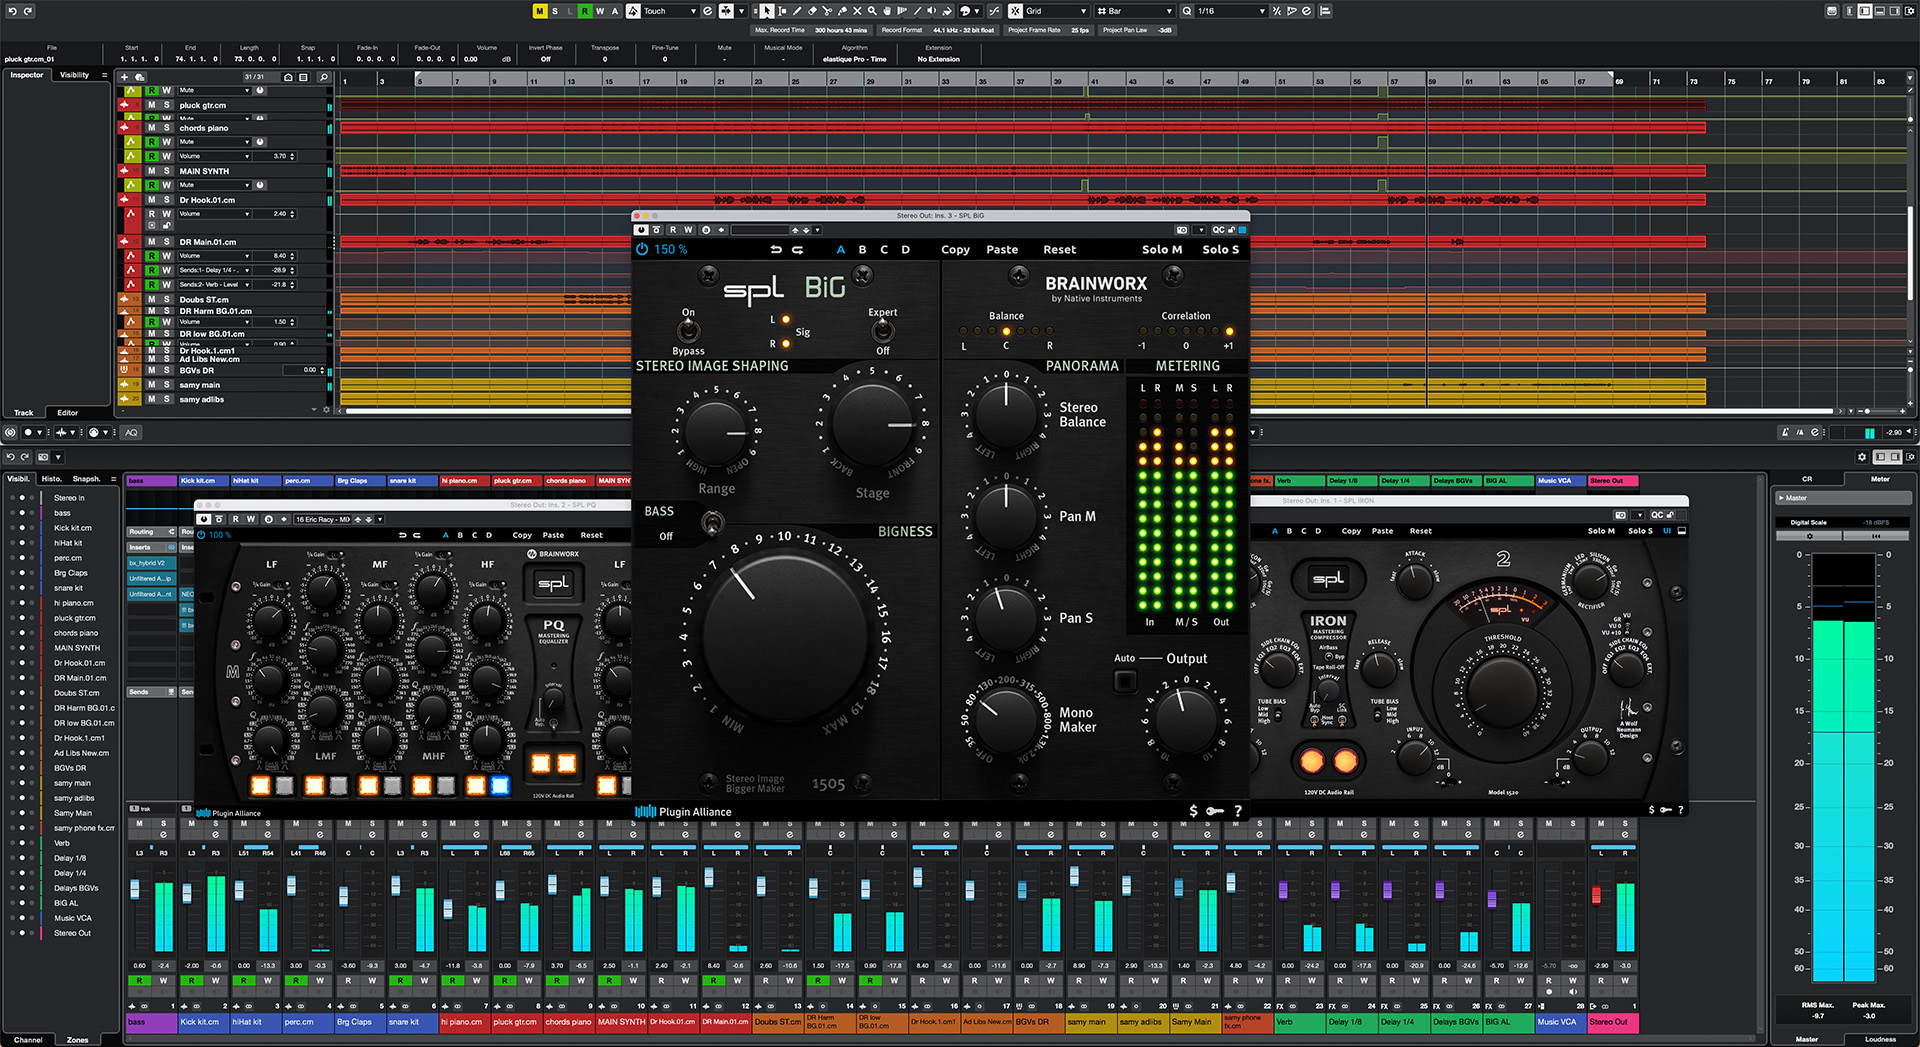This screenshot has width=1920, height=1047.
Task: Toggle the Auto Output button on SPL BiG
Action: click(1125, 681)
